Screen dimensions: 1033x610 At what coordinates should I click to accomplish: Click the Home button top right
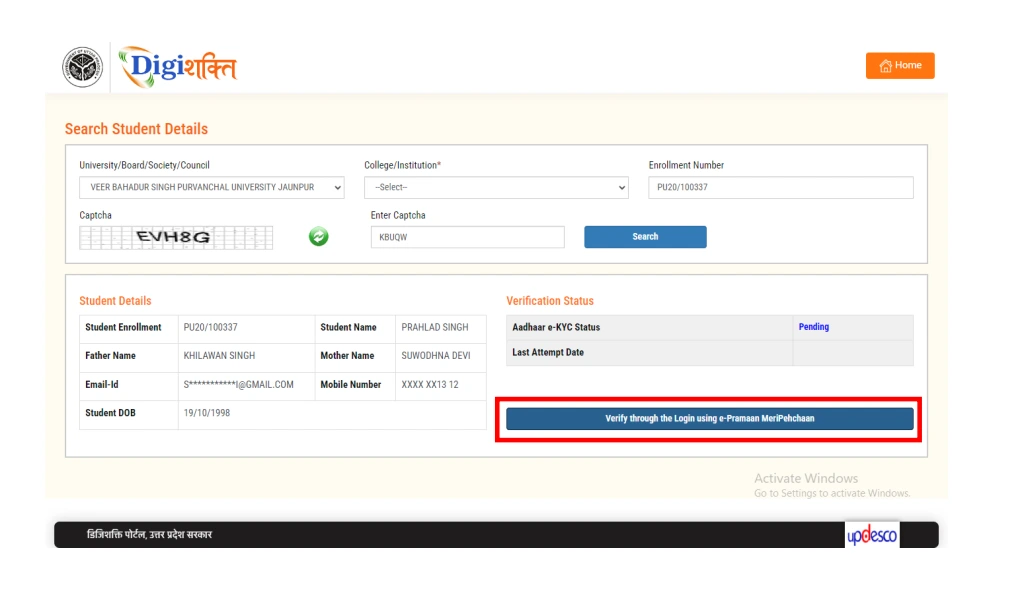(899, 65)
